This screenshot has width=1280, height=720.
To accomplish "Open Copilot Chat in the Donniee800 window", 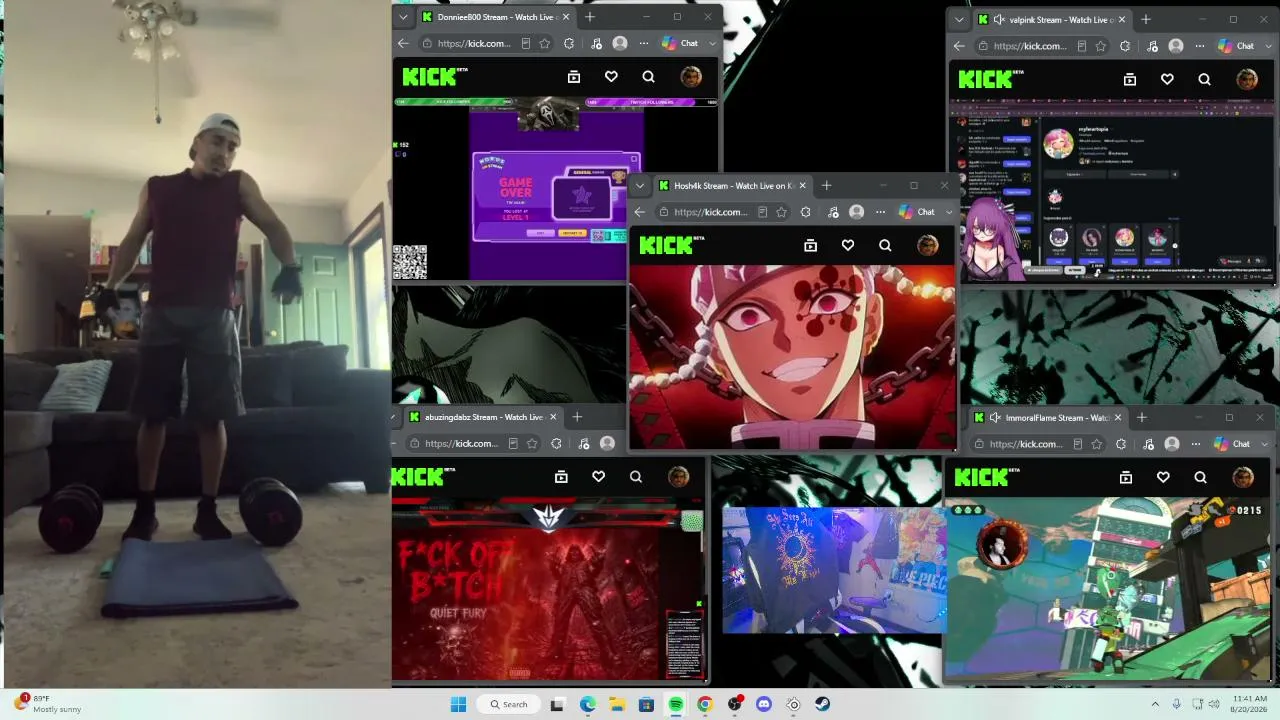I will point(680,44).
